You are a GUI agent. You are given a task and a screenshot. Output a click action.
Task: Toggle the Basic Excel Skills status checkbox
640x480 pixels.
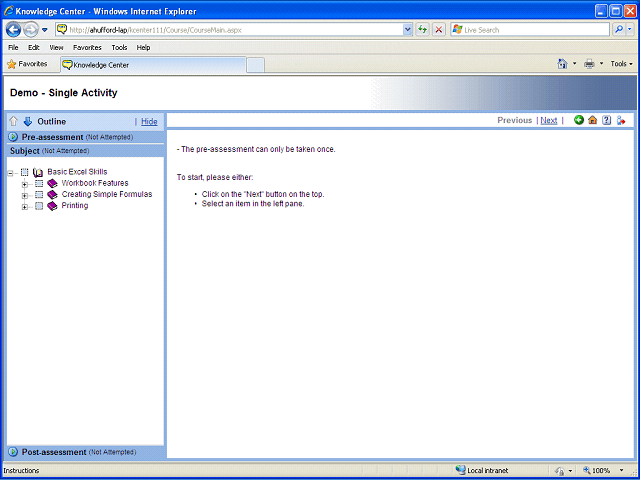[x=24, y=172]
